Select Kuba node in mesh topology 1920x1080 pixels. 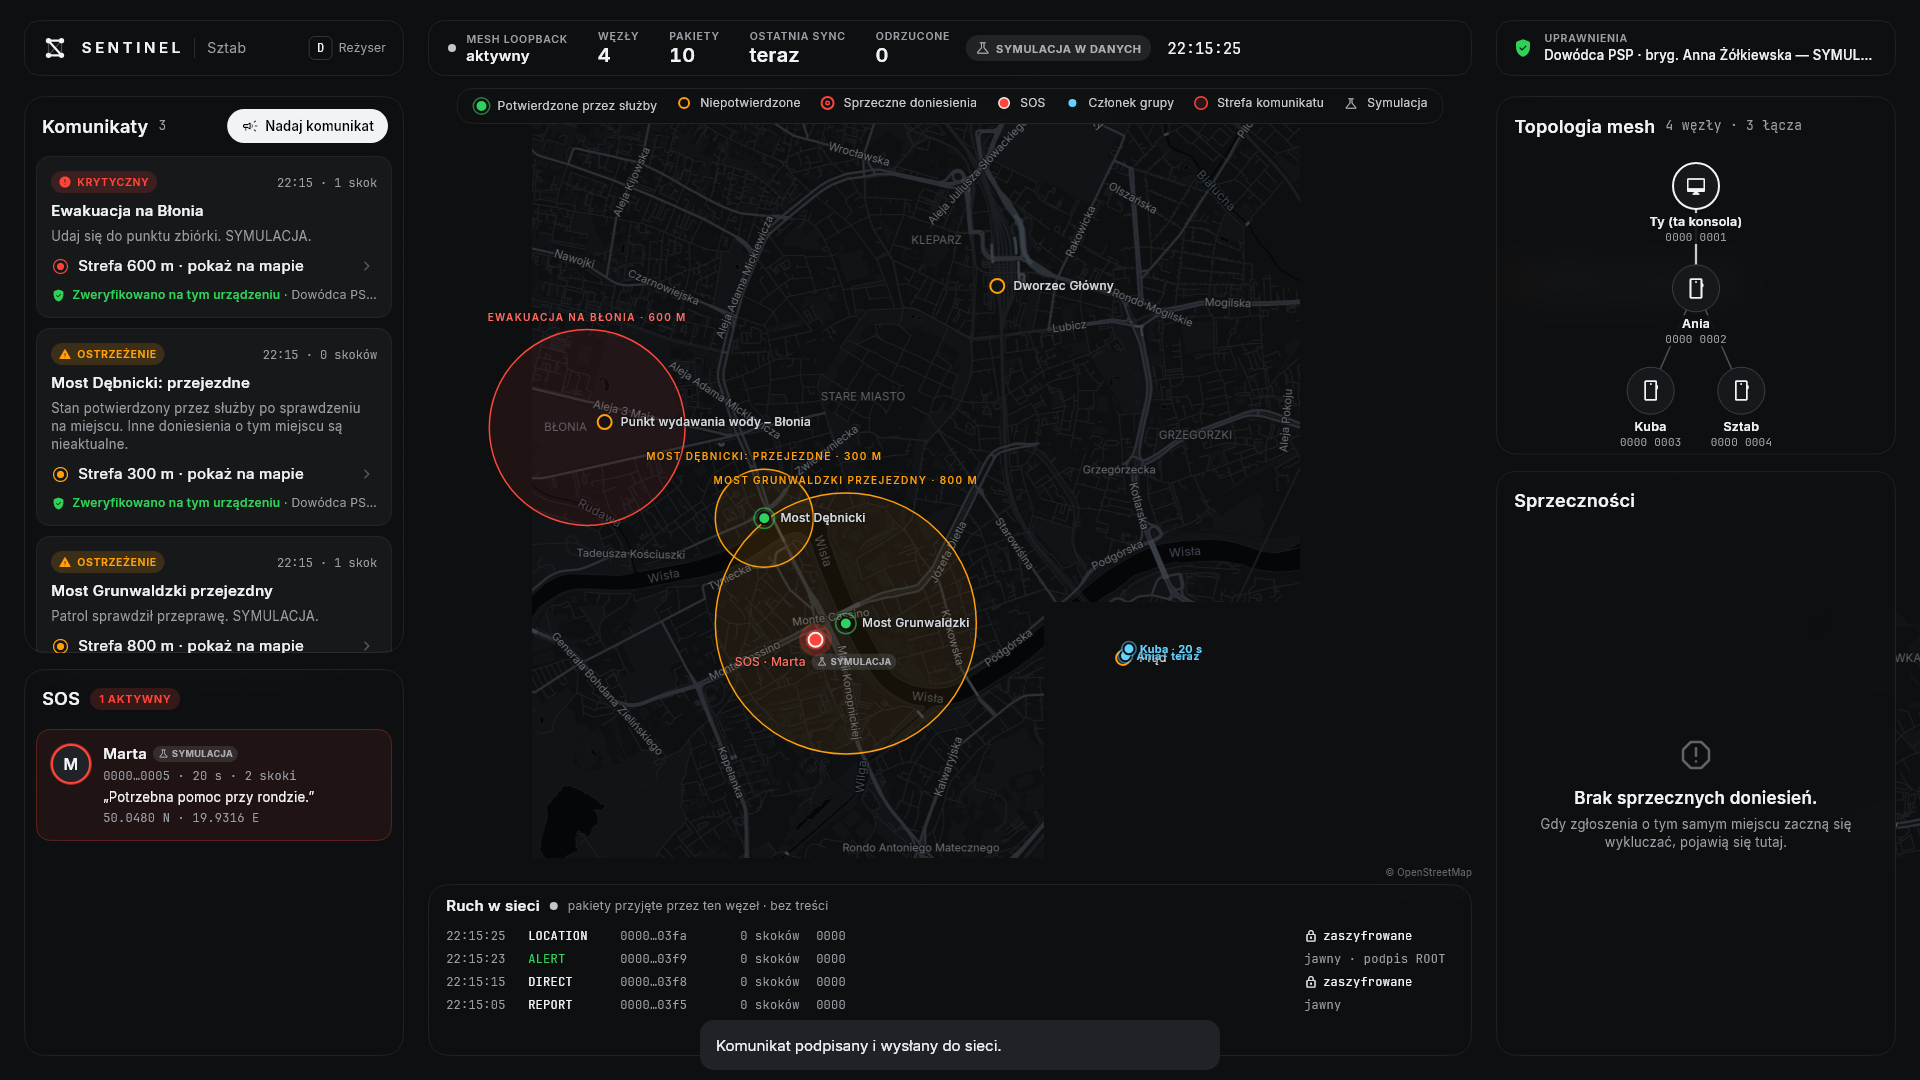coord(1651,391)
